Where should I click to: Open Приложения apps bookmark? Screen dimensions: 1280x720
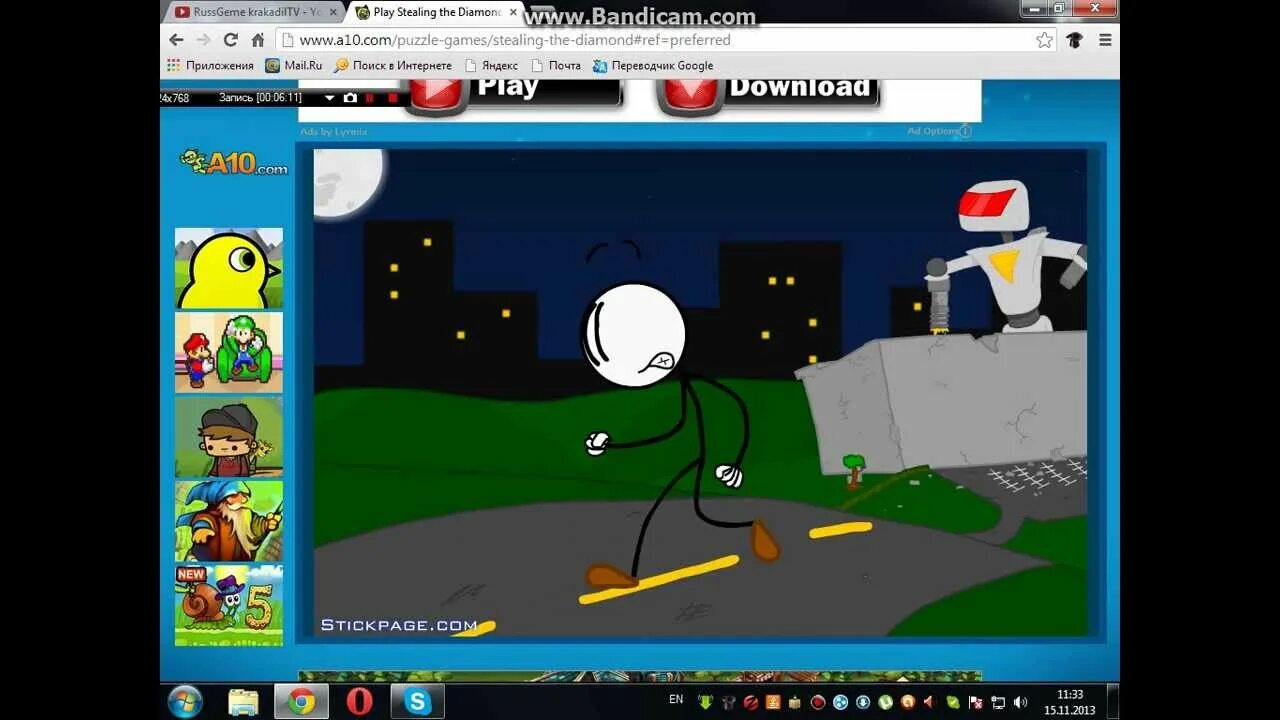(x=210, y=66)
